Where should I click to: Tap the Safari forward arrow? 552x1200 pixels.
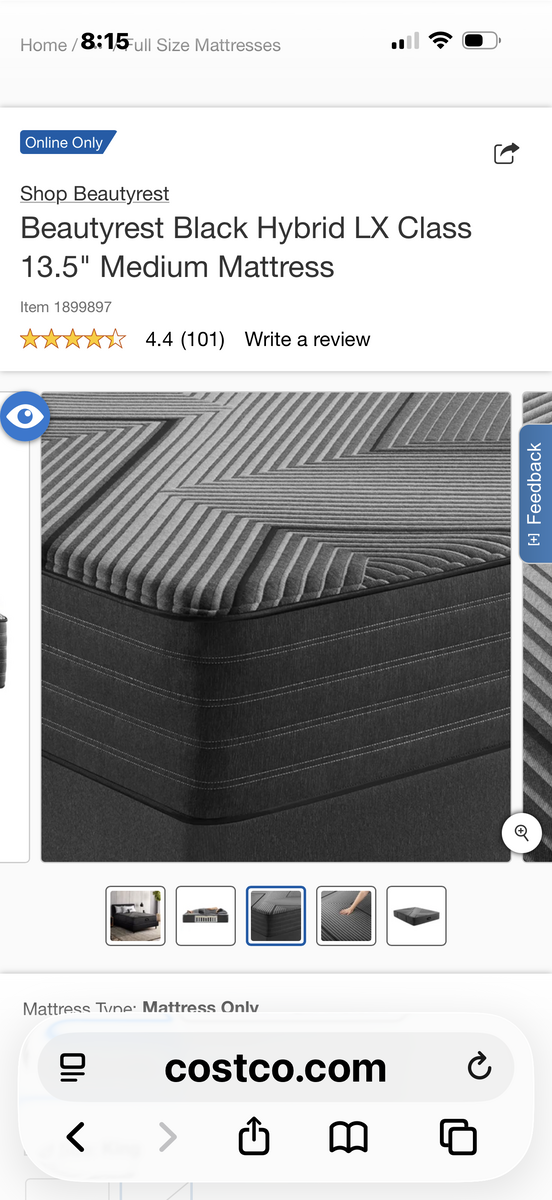(x=167, y=1137)
